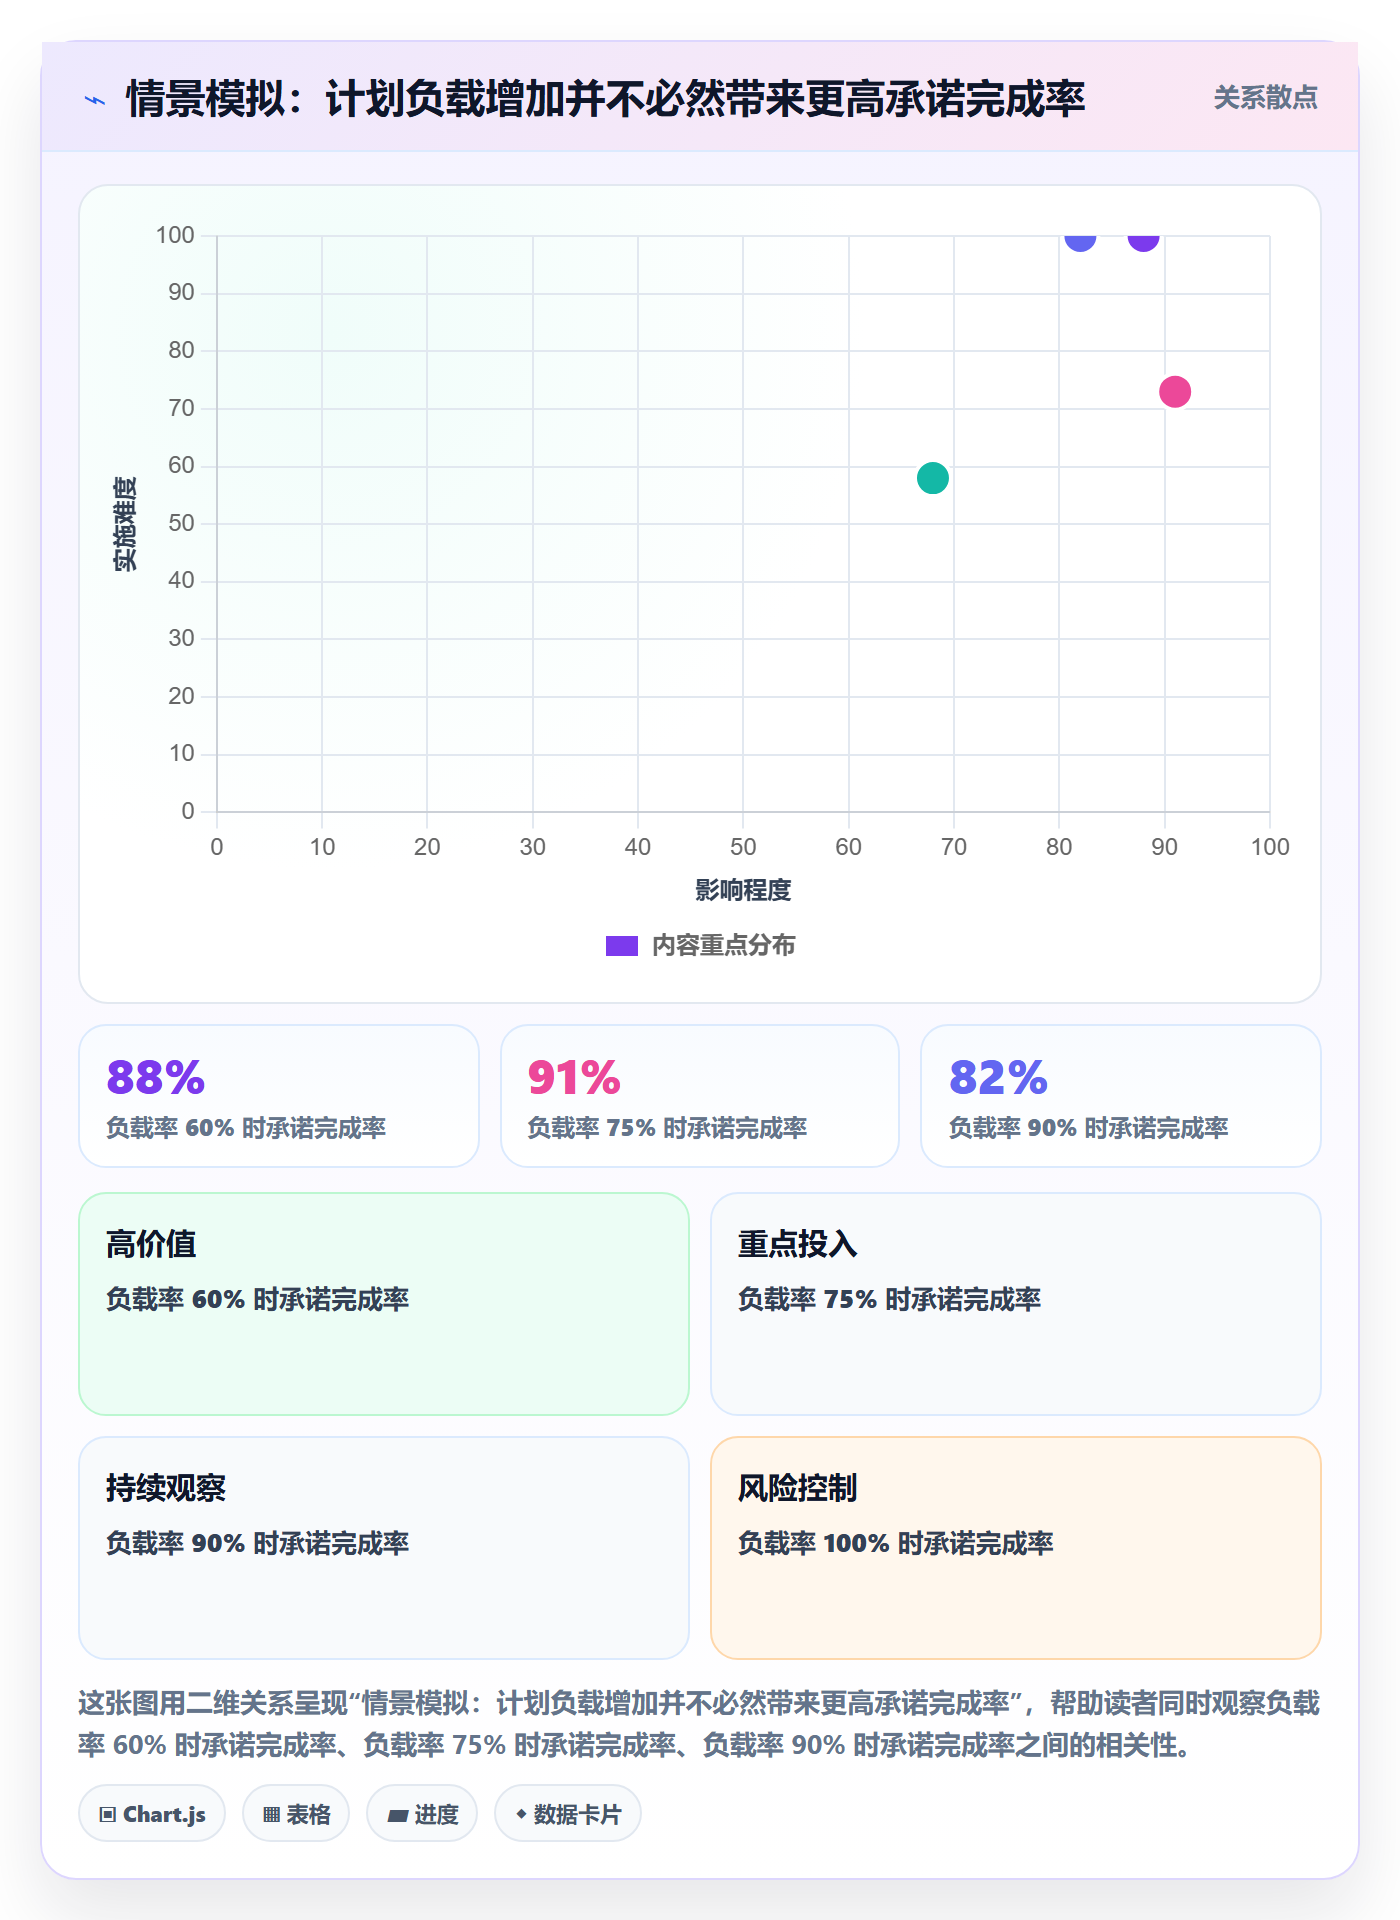Select the 风险控制 quadrant card
Viewport: 1400px width, 1920px height.
coord(1016,1548)
